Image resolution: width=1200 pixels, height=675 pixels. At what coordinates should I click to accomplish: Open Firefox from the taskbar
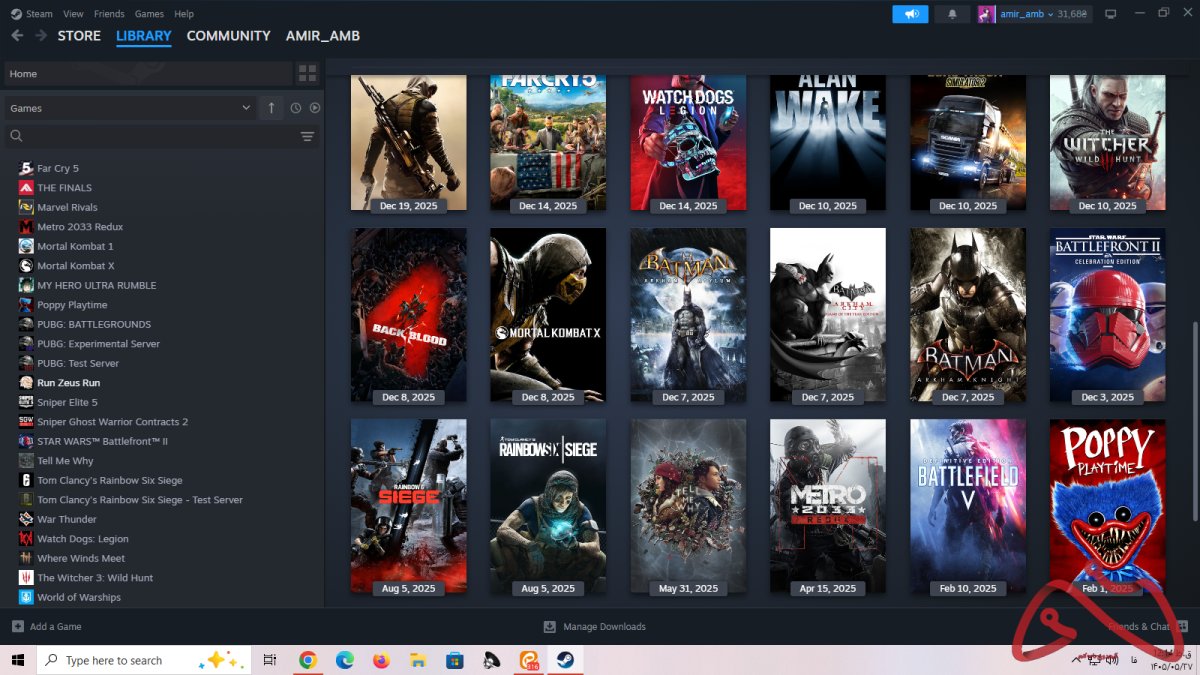pos(381,660)
